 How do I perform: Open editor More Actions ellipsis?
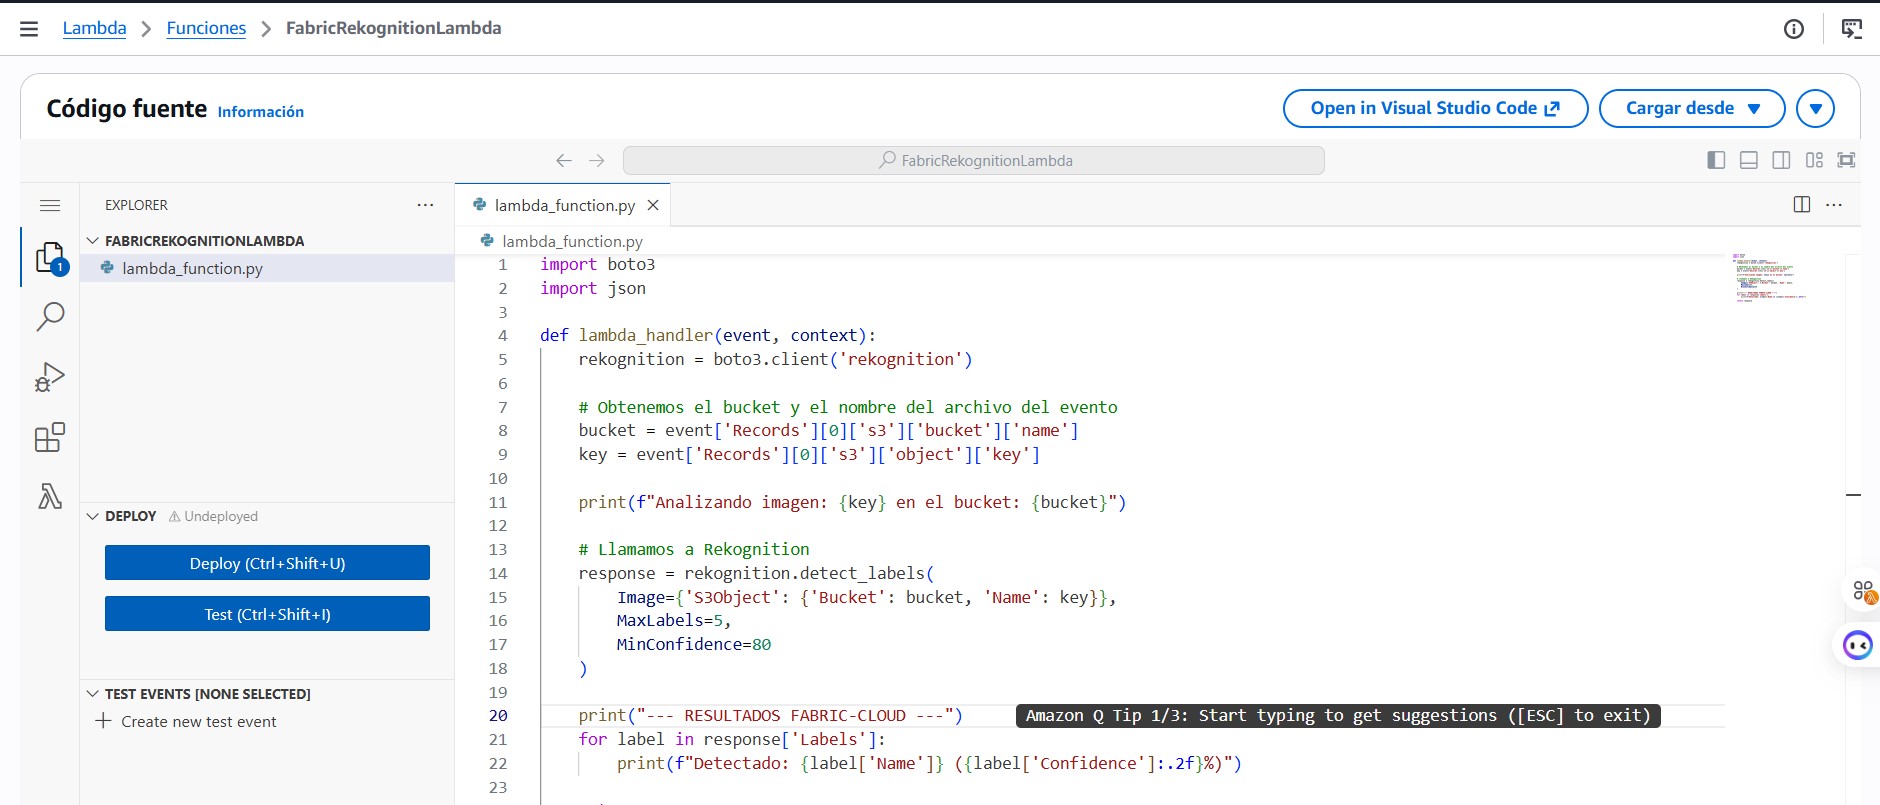click(1834, 205)
